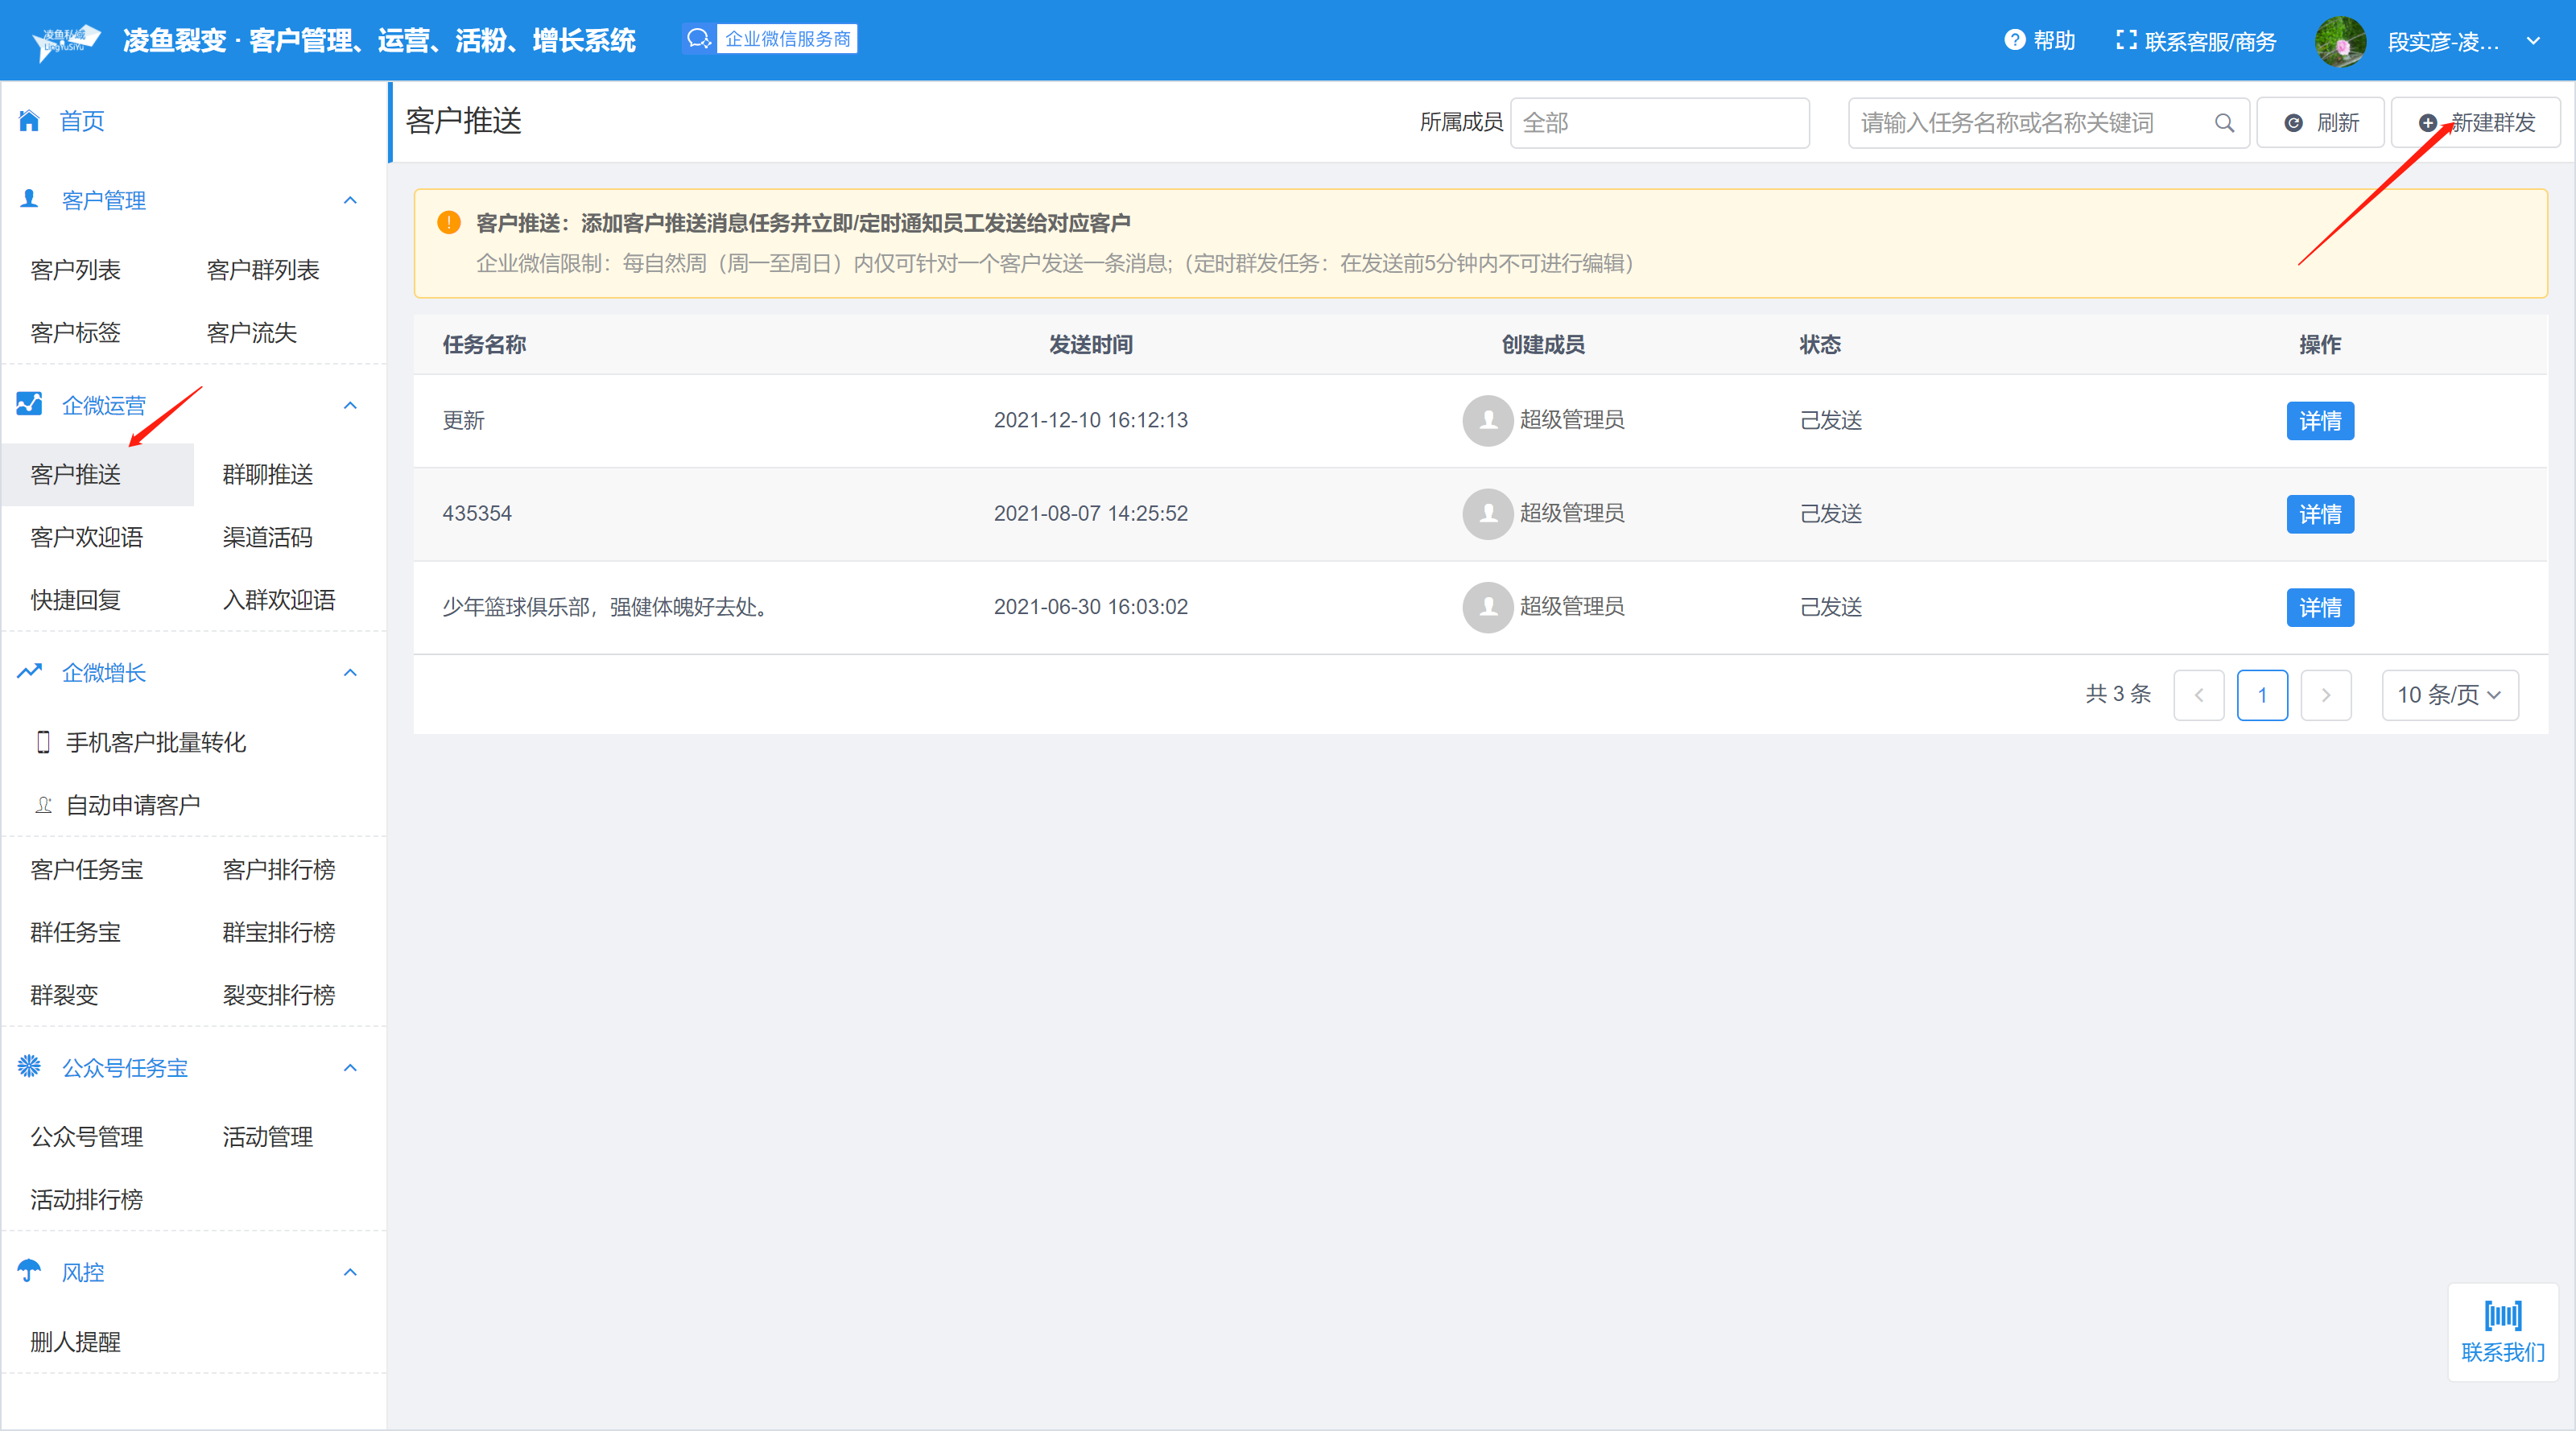View 详情 for the 435354 task
Screen dimensions: 2576x1431
point(2319,514)
